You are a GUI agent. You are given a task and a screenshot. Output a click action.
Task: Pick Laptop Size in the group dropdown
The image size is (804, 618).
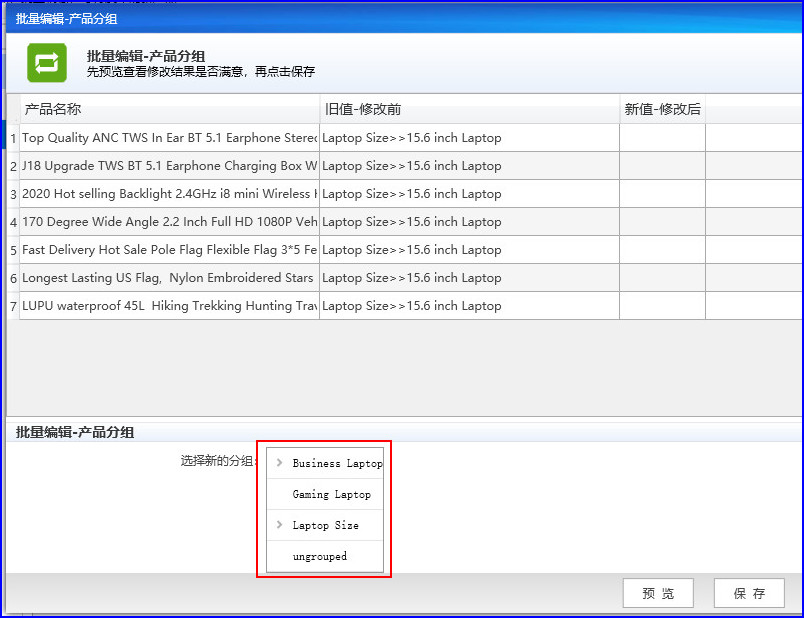click(x=326, y=525)
